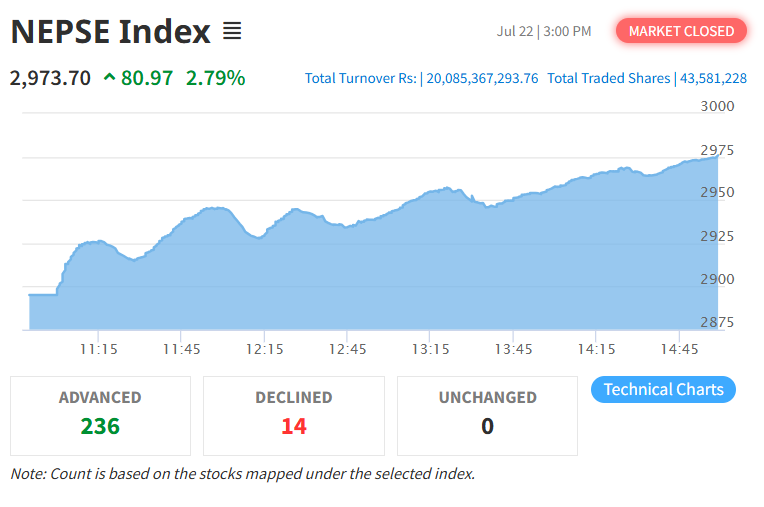Viewport: 764px width, 507px height.
Task: Click the green up-arrow change indicator
Action: (x=110, y=77)
